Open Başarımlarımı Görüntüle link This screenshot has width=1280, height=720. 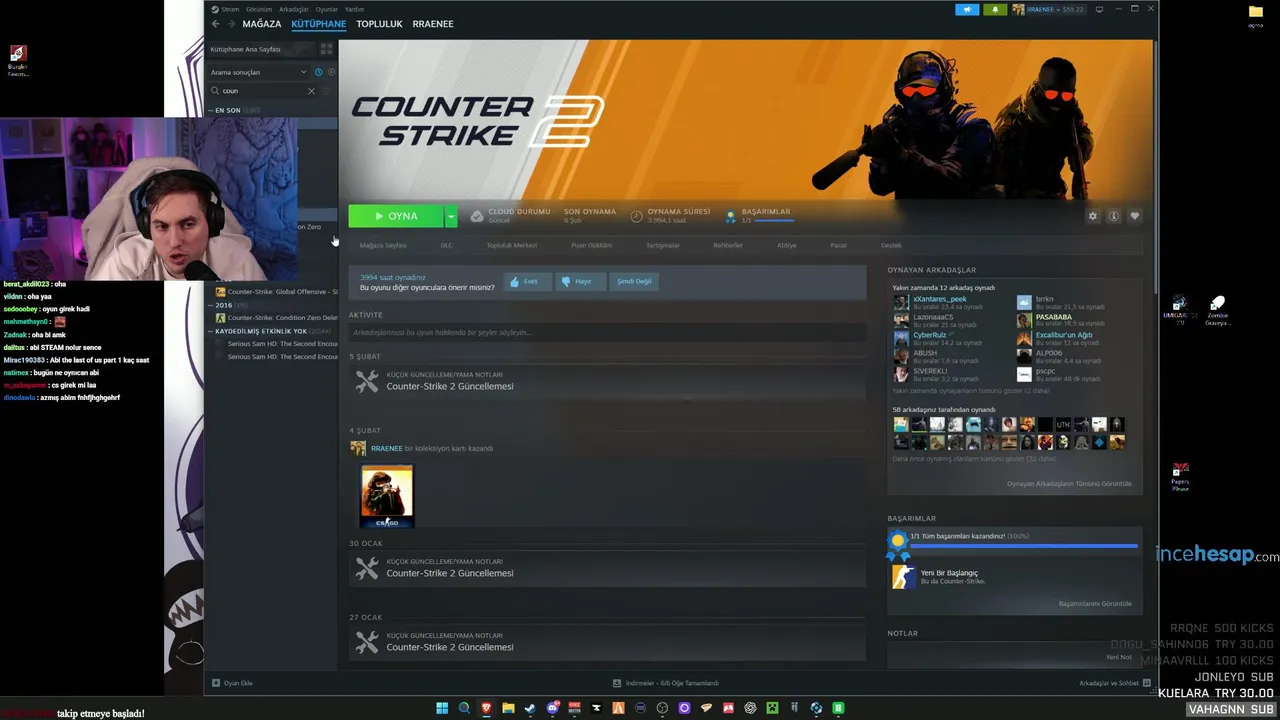1095,604
